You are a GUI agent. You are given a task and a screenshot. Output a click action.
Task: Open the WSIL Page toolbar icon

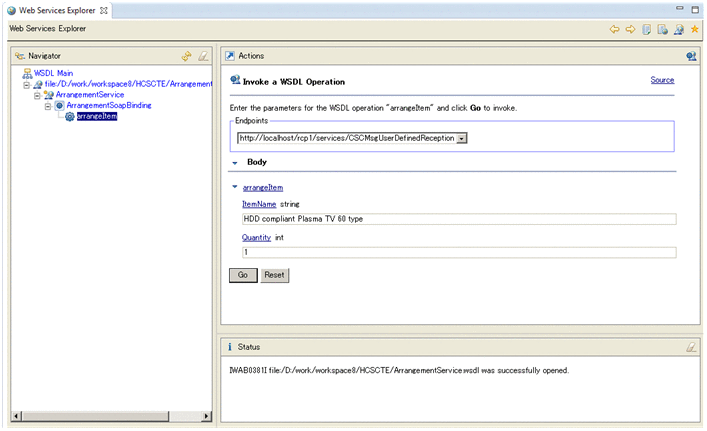click(x=663, y=29)
